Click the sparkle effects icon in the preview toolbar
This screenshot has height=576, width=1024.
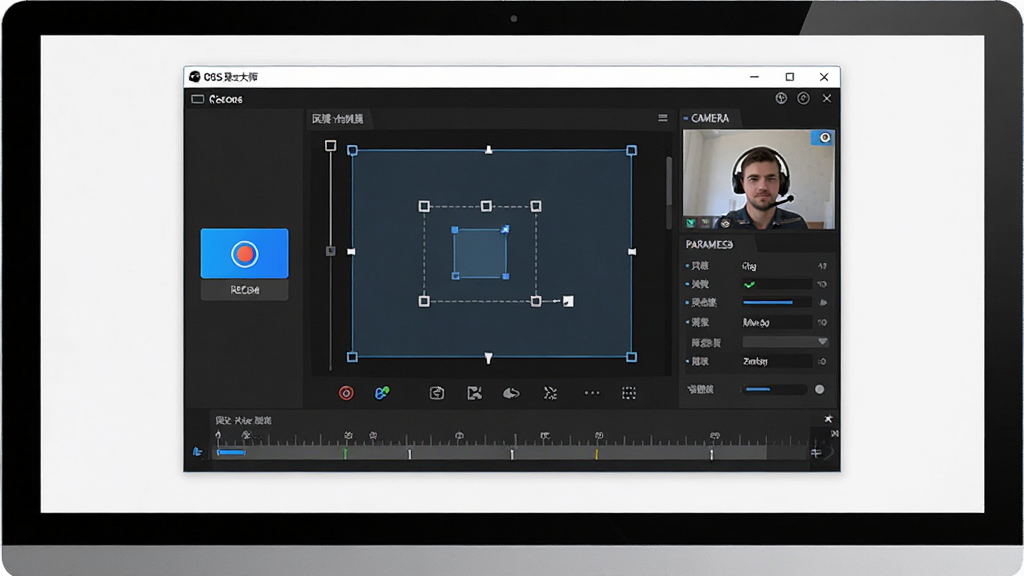point(551,392)
